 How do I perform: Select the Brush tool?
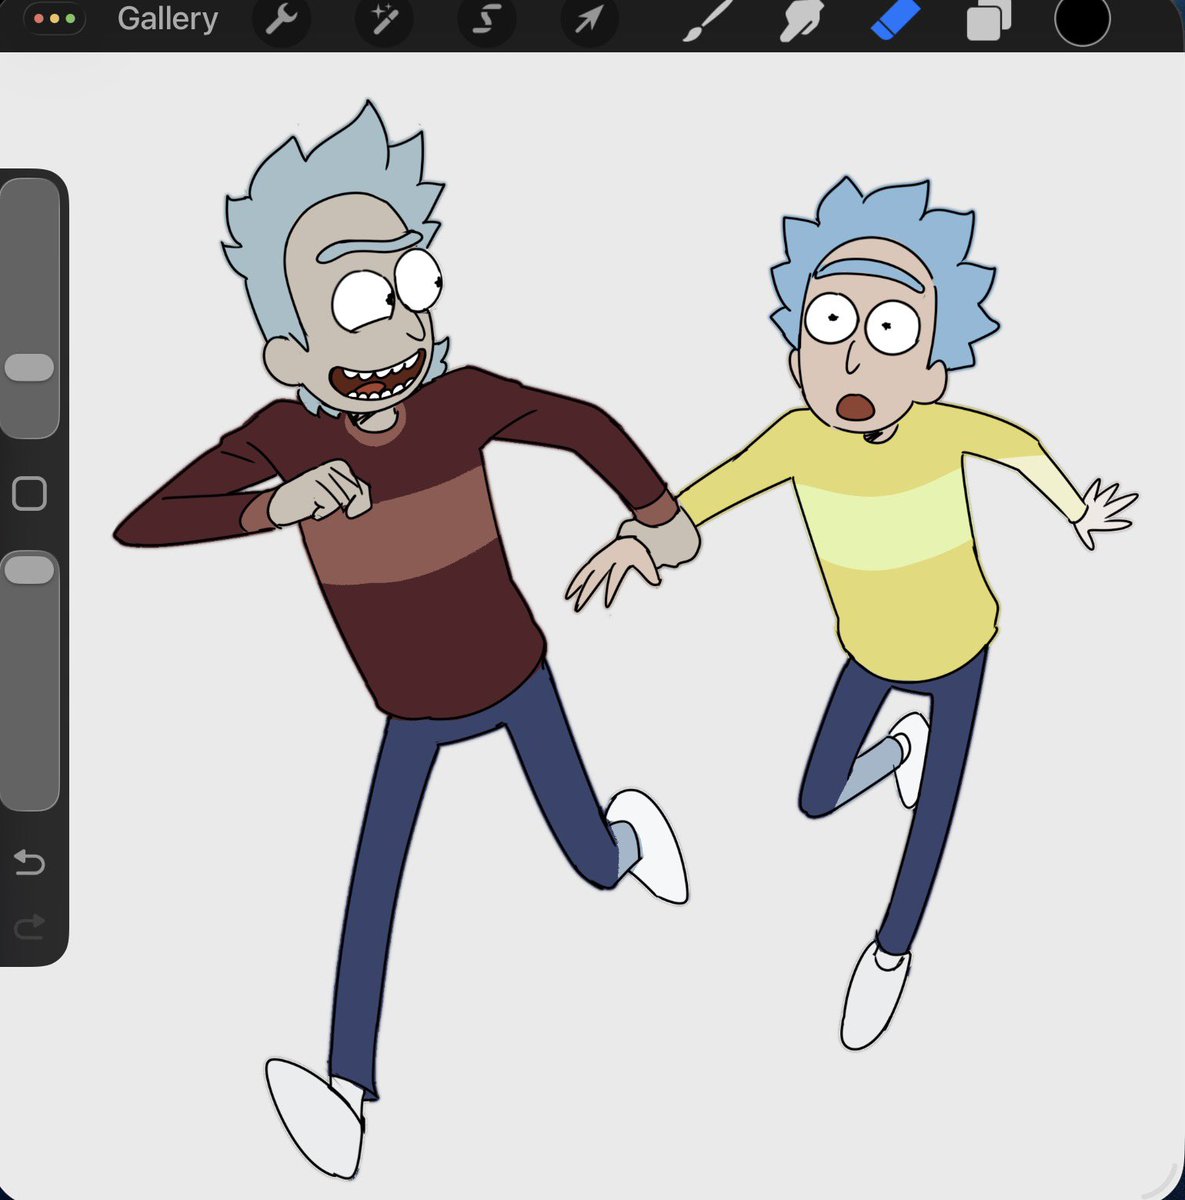coord(708,21)
